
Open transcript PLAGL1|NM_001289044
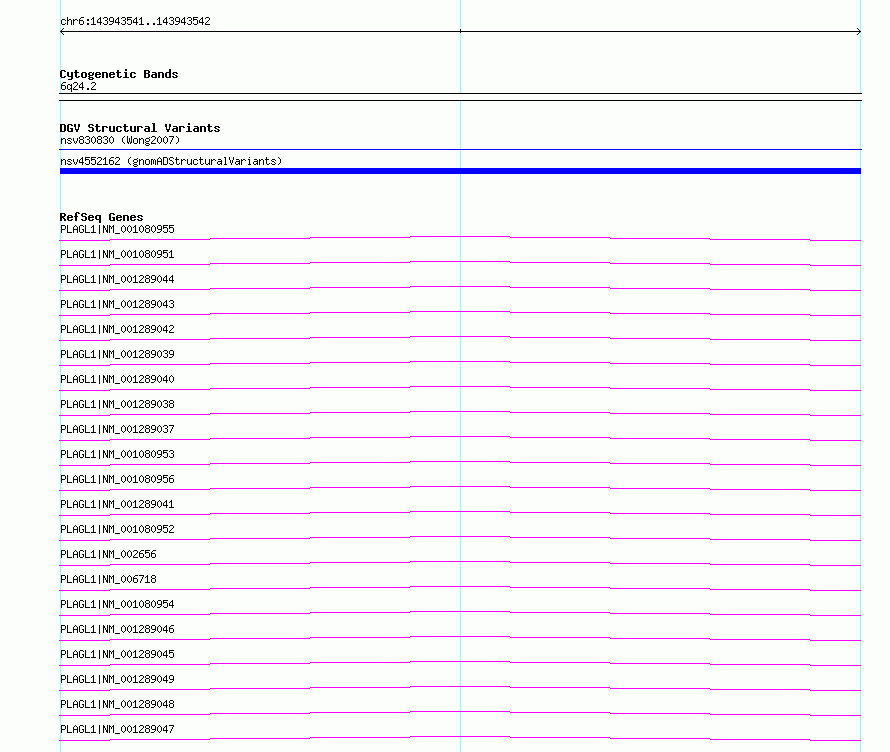[117, 279]
